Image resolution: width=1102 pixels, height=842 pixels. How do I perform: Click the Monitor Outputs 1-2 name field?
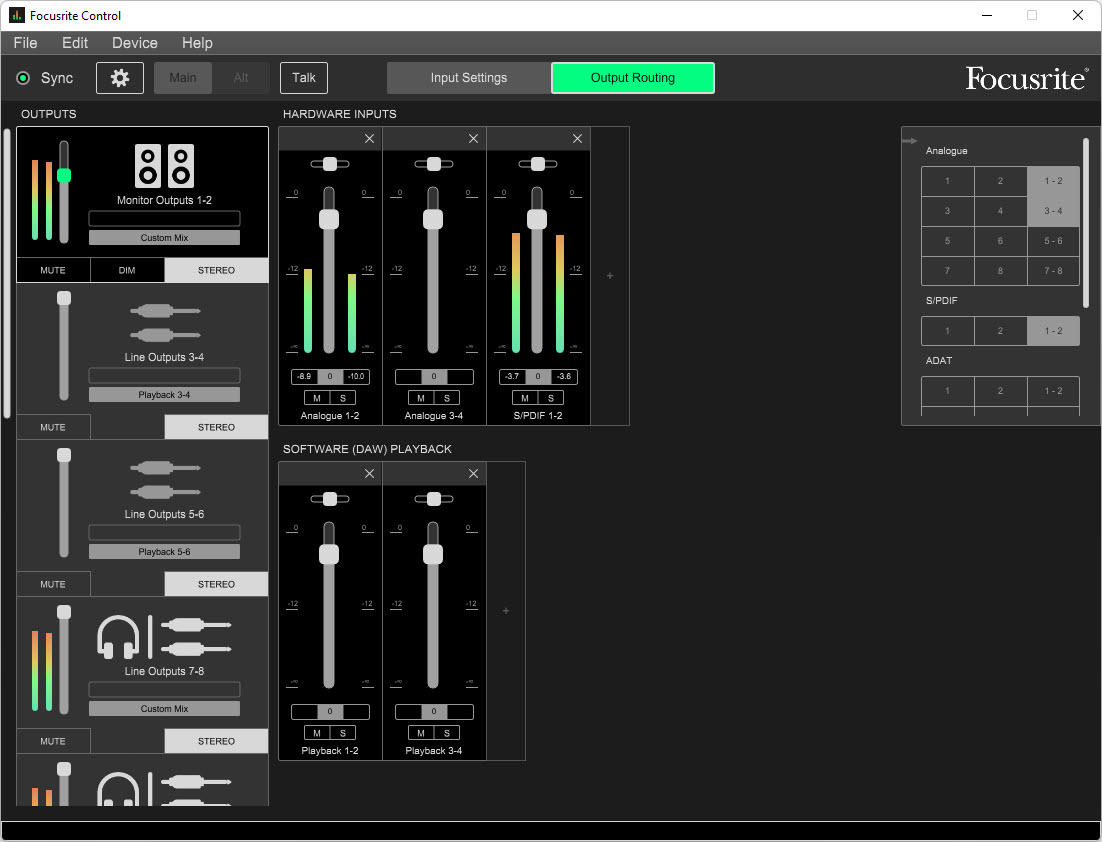pos(164,219)
